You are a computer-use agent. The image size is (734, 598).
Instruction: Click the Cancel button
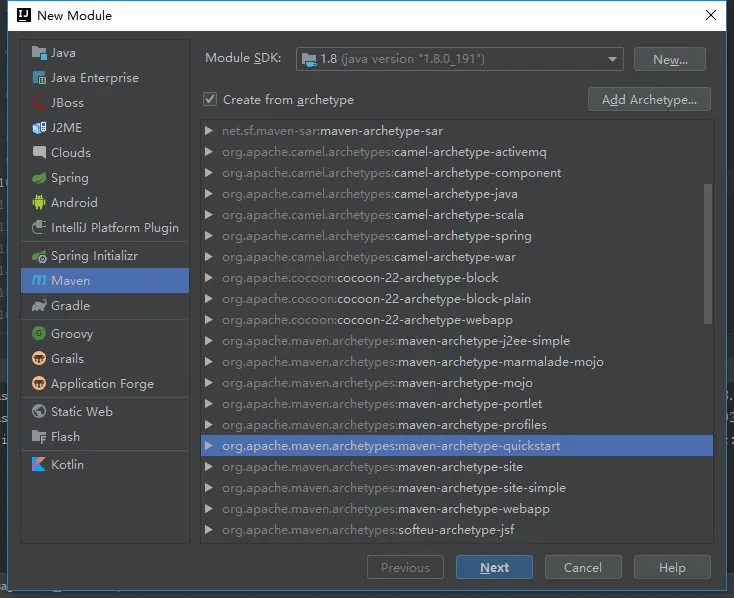[583, 567]
